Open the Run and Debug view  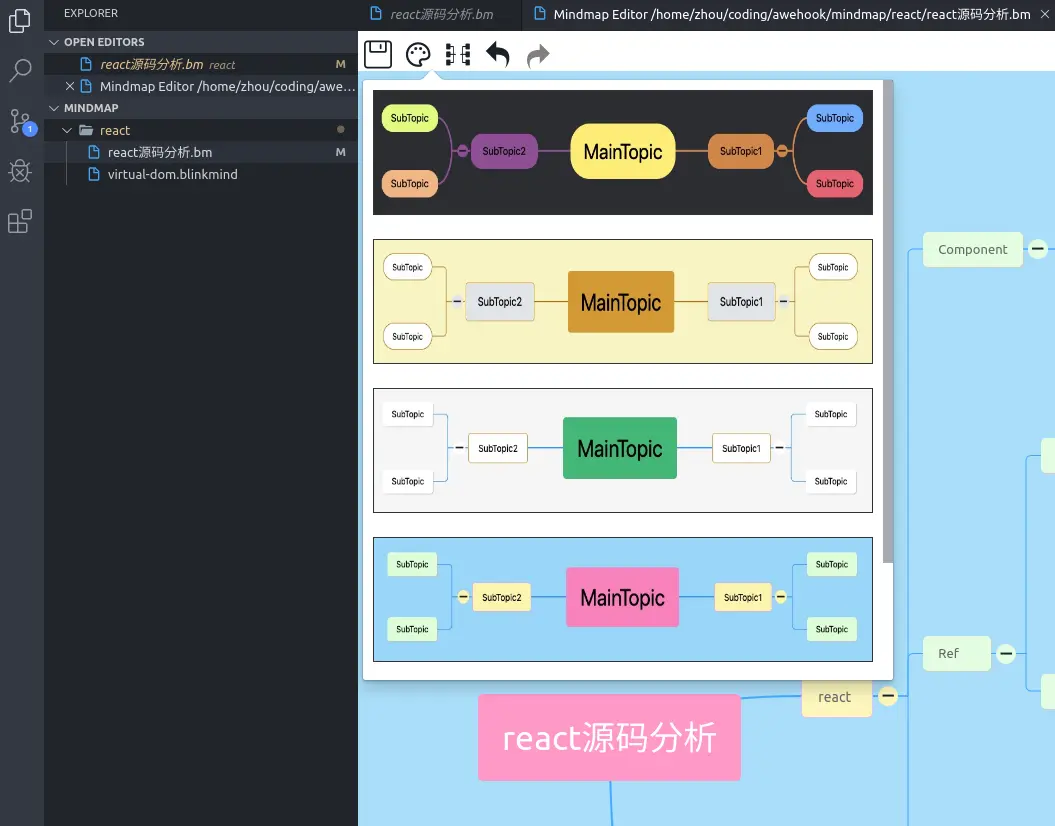(20, 171)
